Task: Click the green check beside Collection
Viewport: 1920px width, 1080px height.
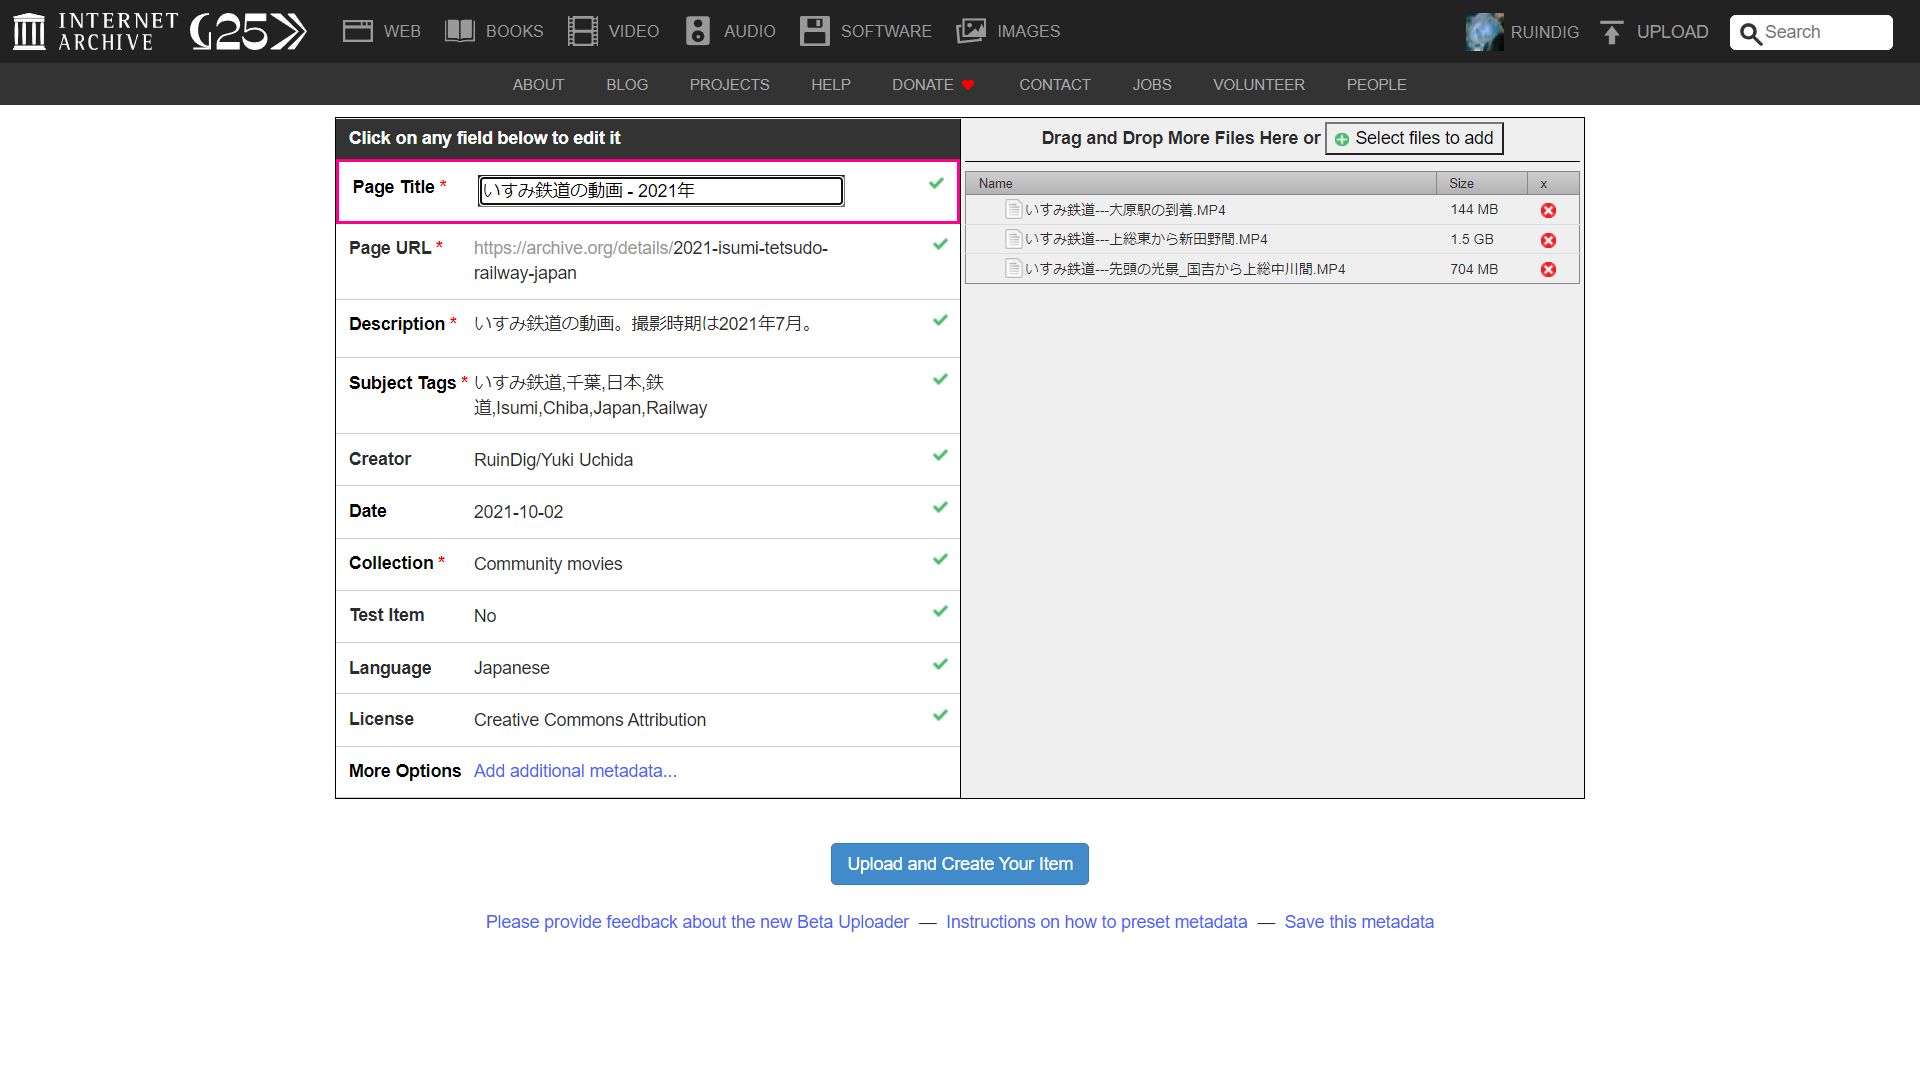Action: (x=940, y=559)
